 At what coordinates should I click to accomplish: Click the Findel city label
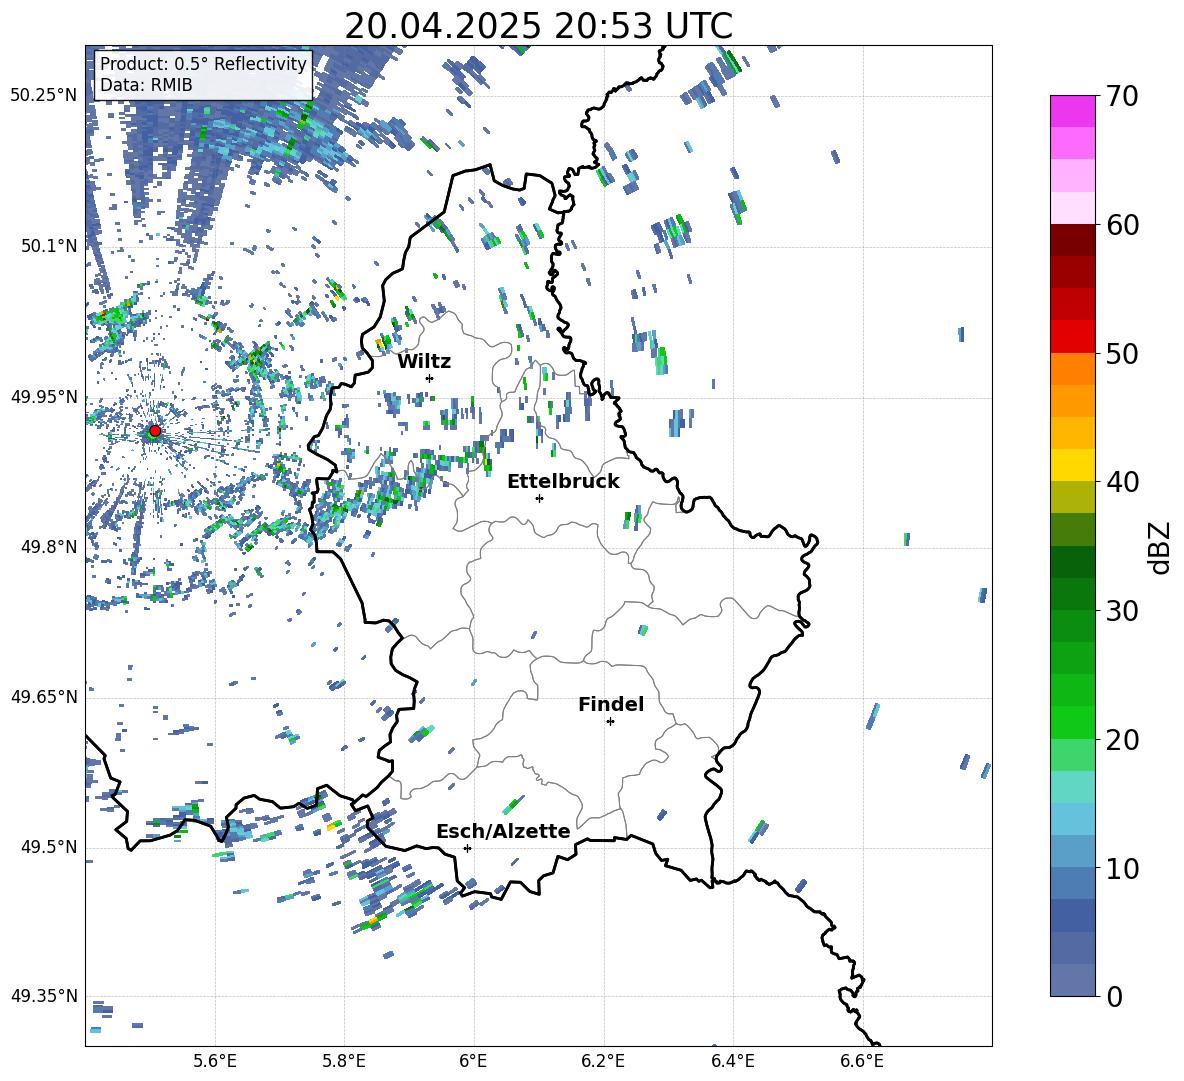pyautogui.click(x=611, y=704)
